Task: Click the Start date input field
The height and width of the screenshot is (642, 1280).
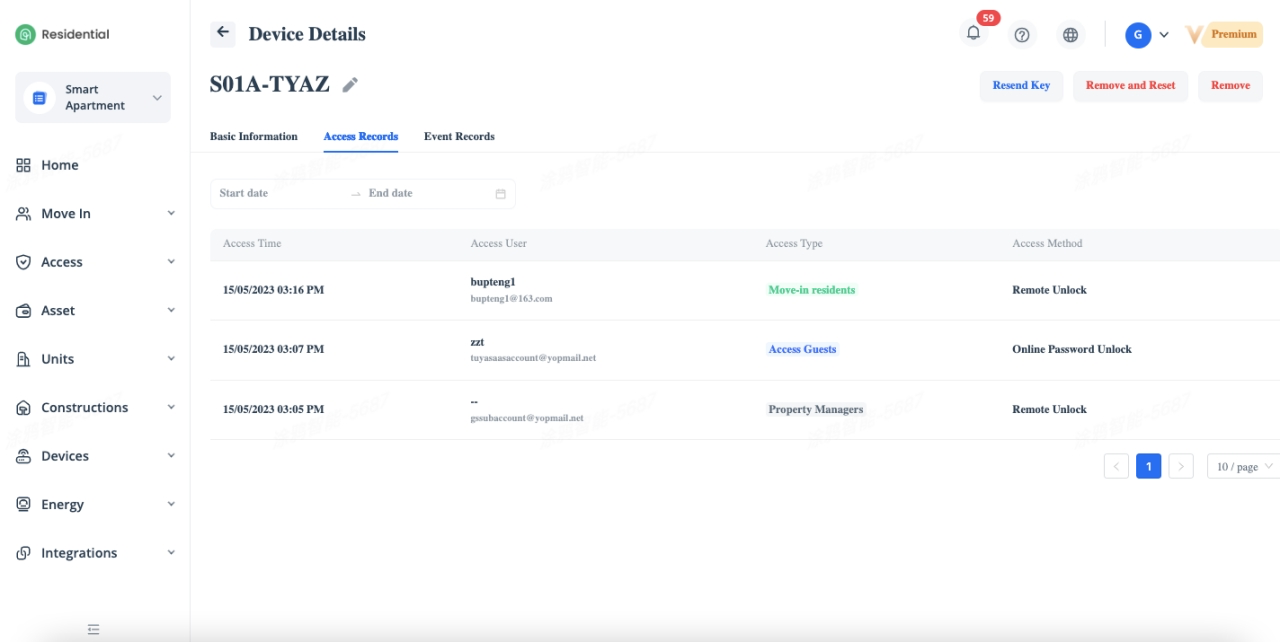Action: click(280, 194)
